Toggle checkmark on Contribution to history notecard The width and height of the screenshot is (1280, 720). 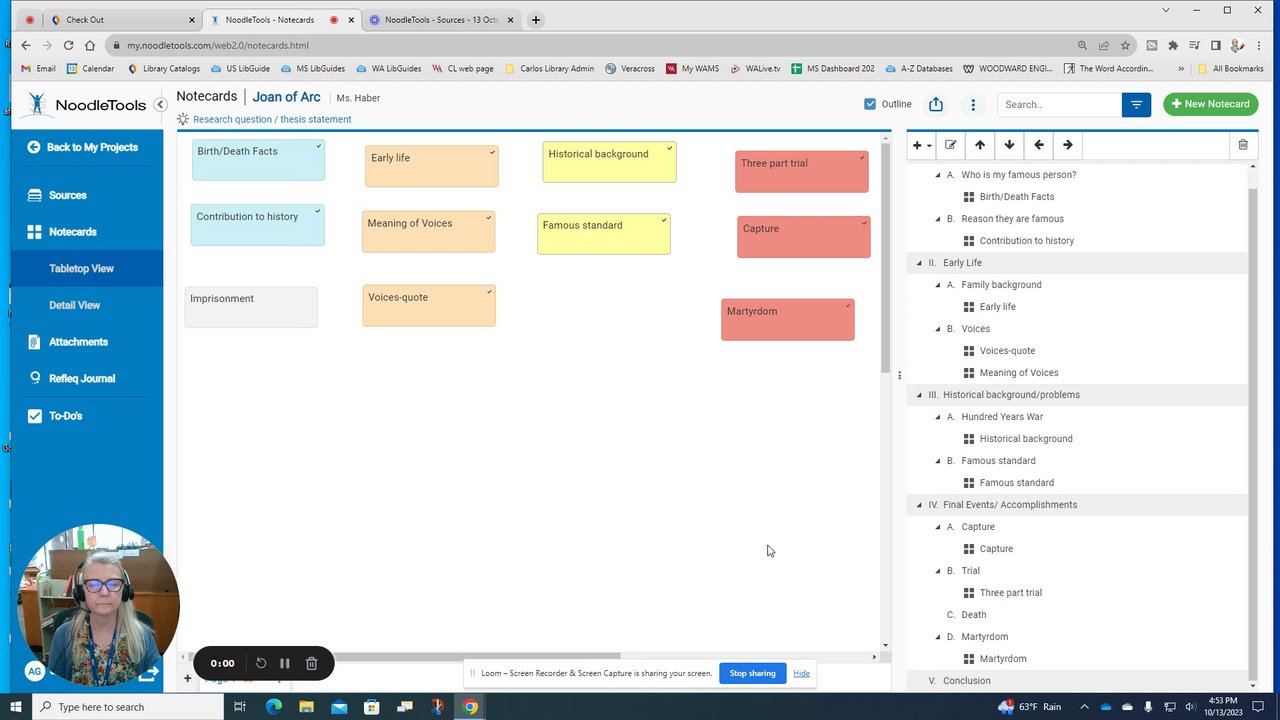318,211
